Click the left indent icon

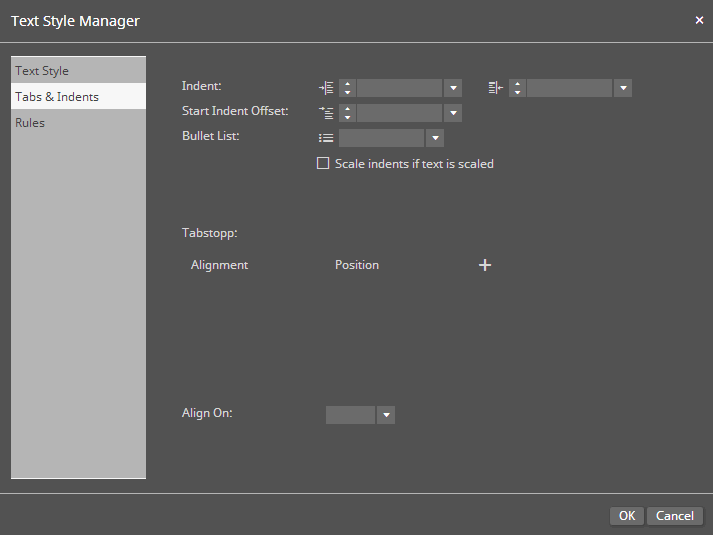click(326, 88)
